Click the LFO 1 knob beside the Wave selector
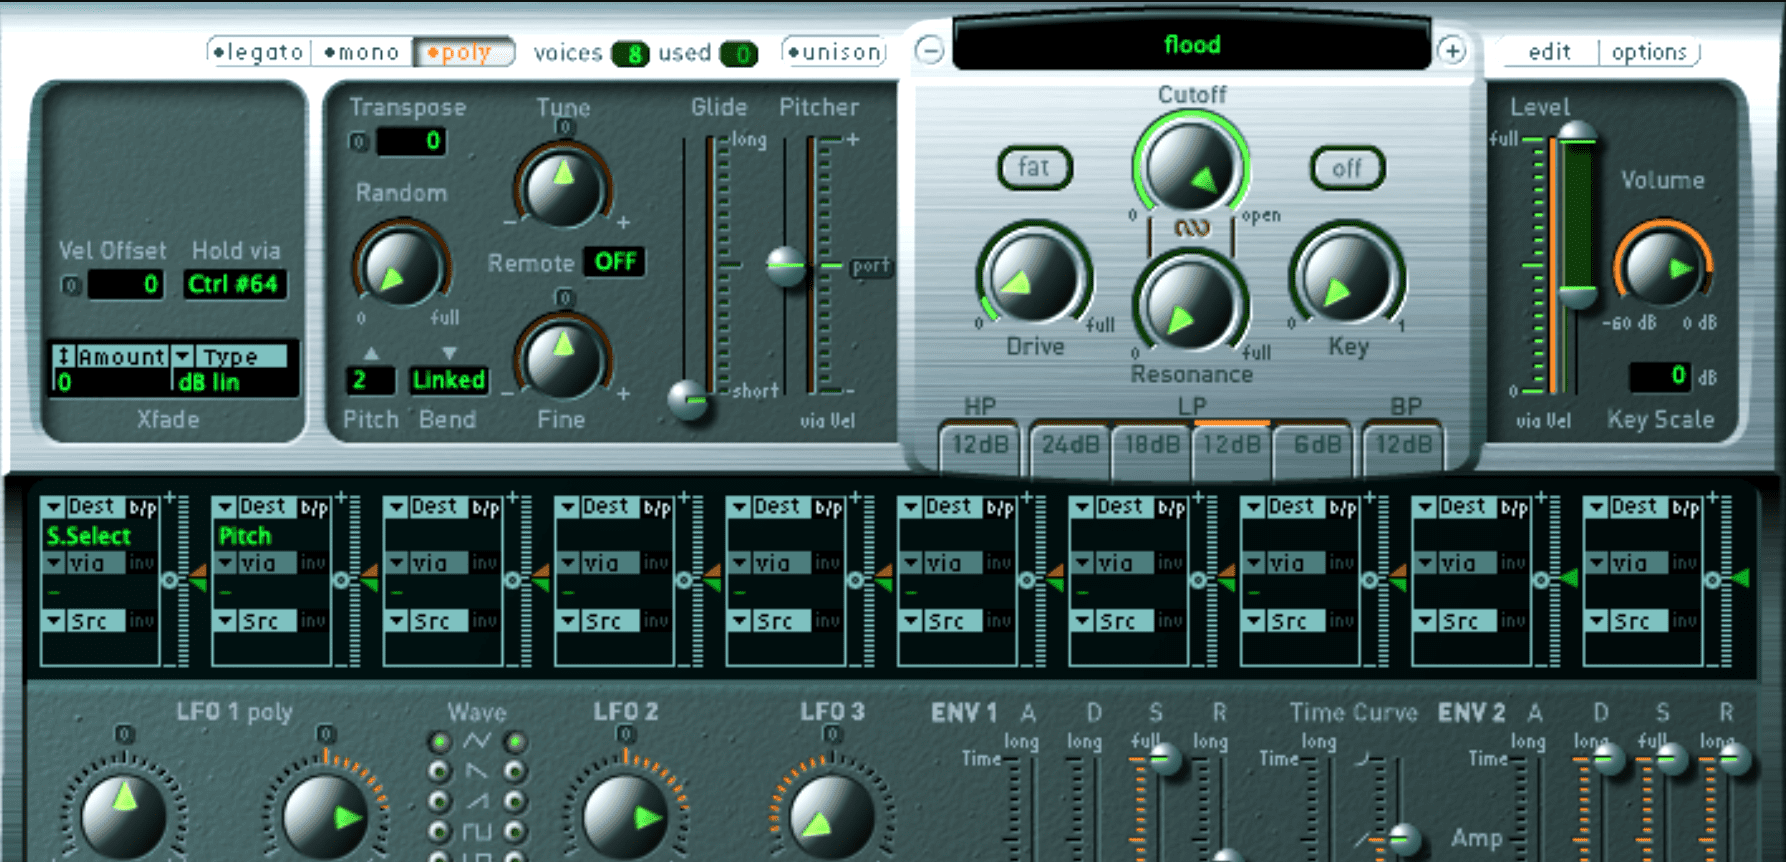Viewport: 1786px width, 862px height. click(326, 815)
